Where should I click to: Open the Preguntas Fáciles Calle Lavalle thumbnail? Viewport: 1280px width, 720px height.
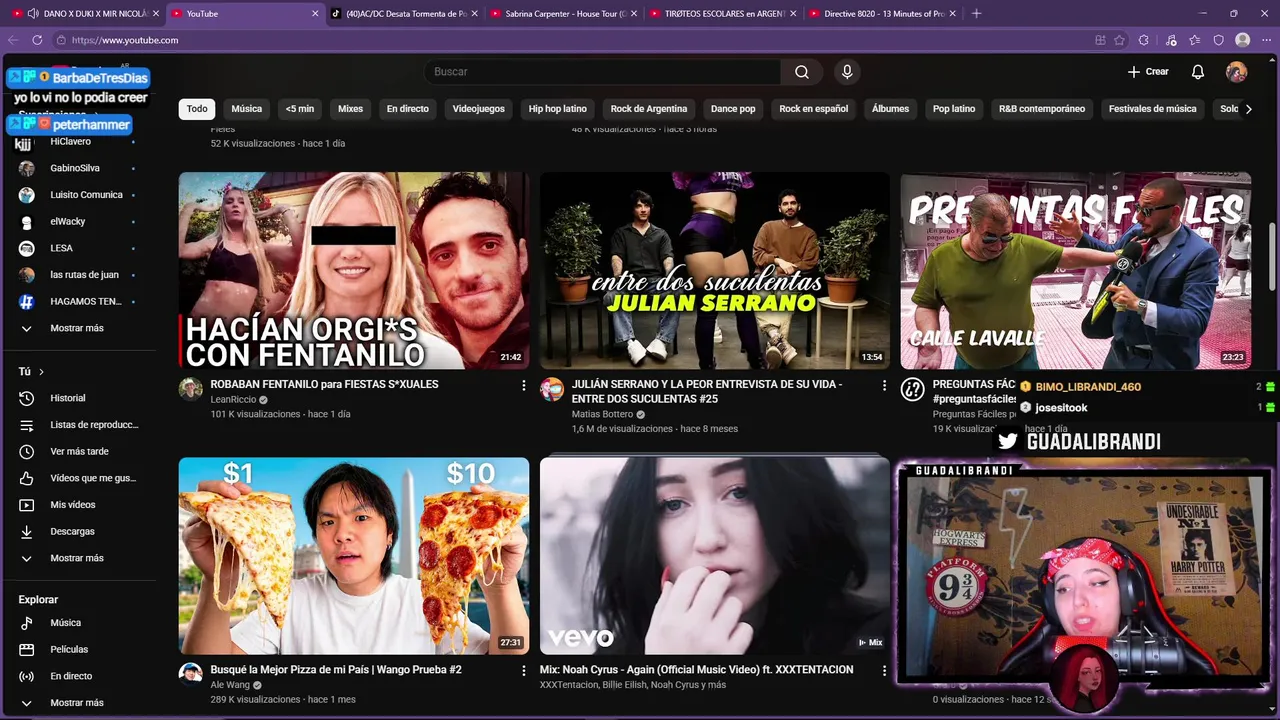[x=1075, y=271]
